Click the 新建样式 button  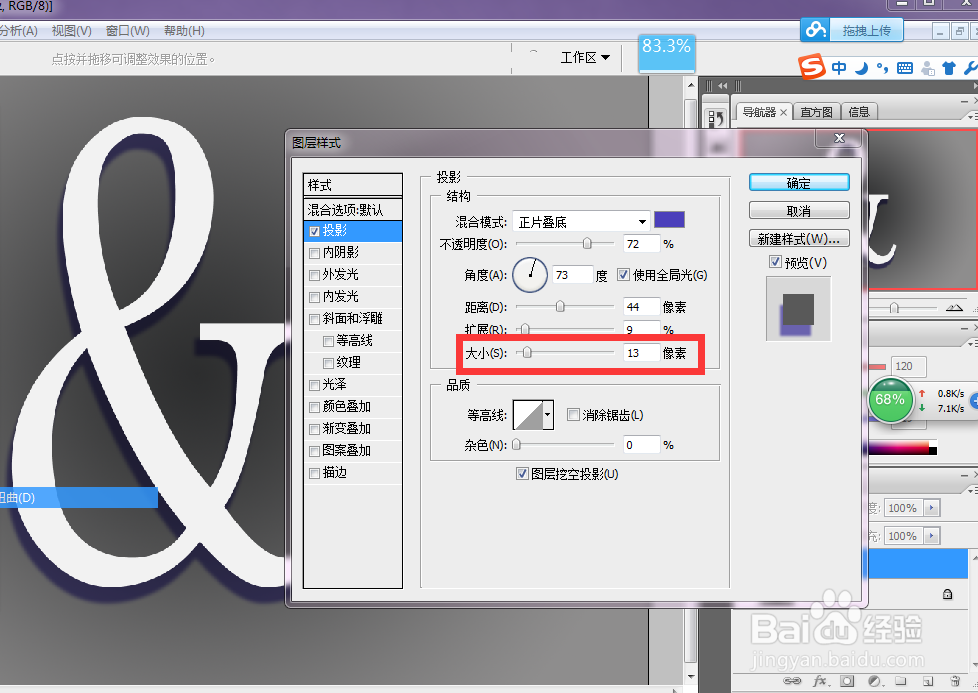coord(797,237)
